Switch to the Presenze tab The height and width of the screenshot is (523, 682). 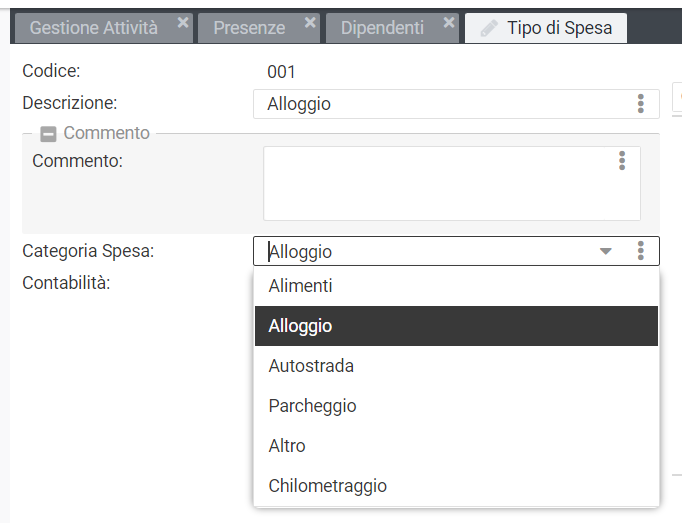[x=249, y=28]
